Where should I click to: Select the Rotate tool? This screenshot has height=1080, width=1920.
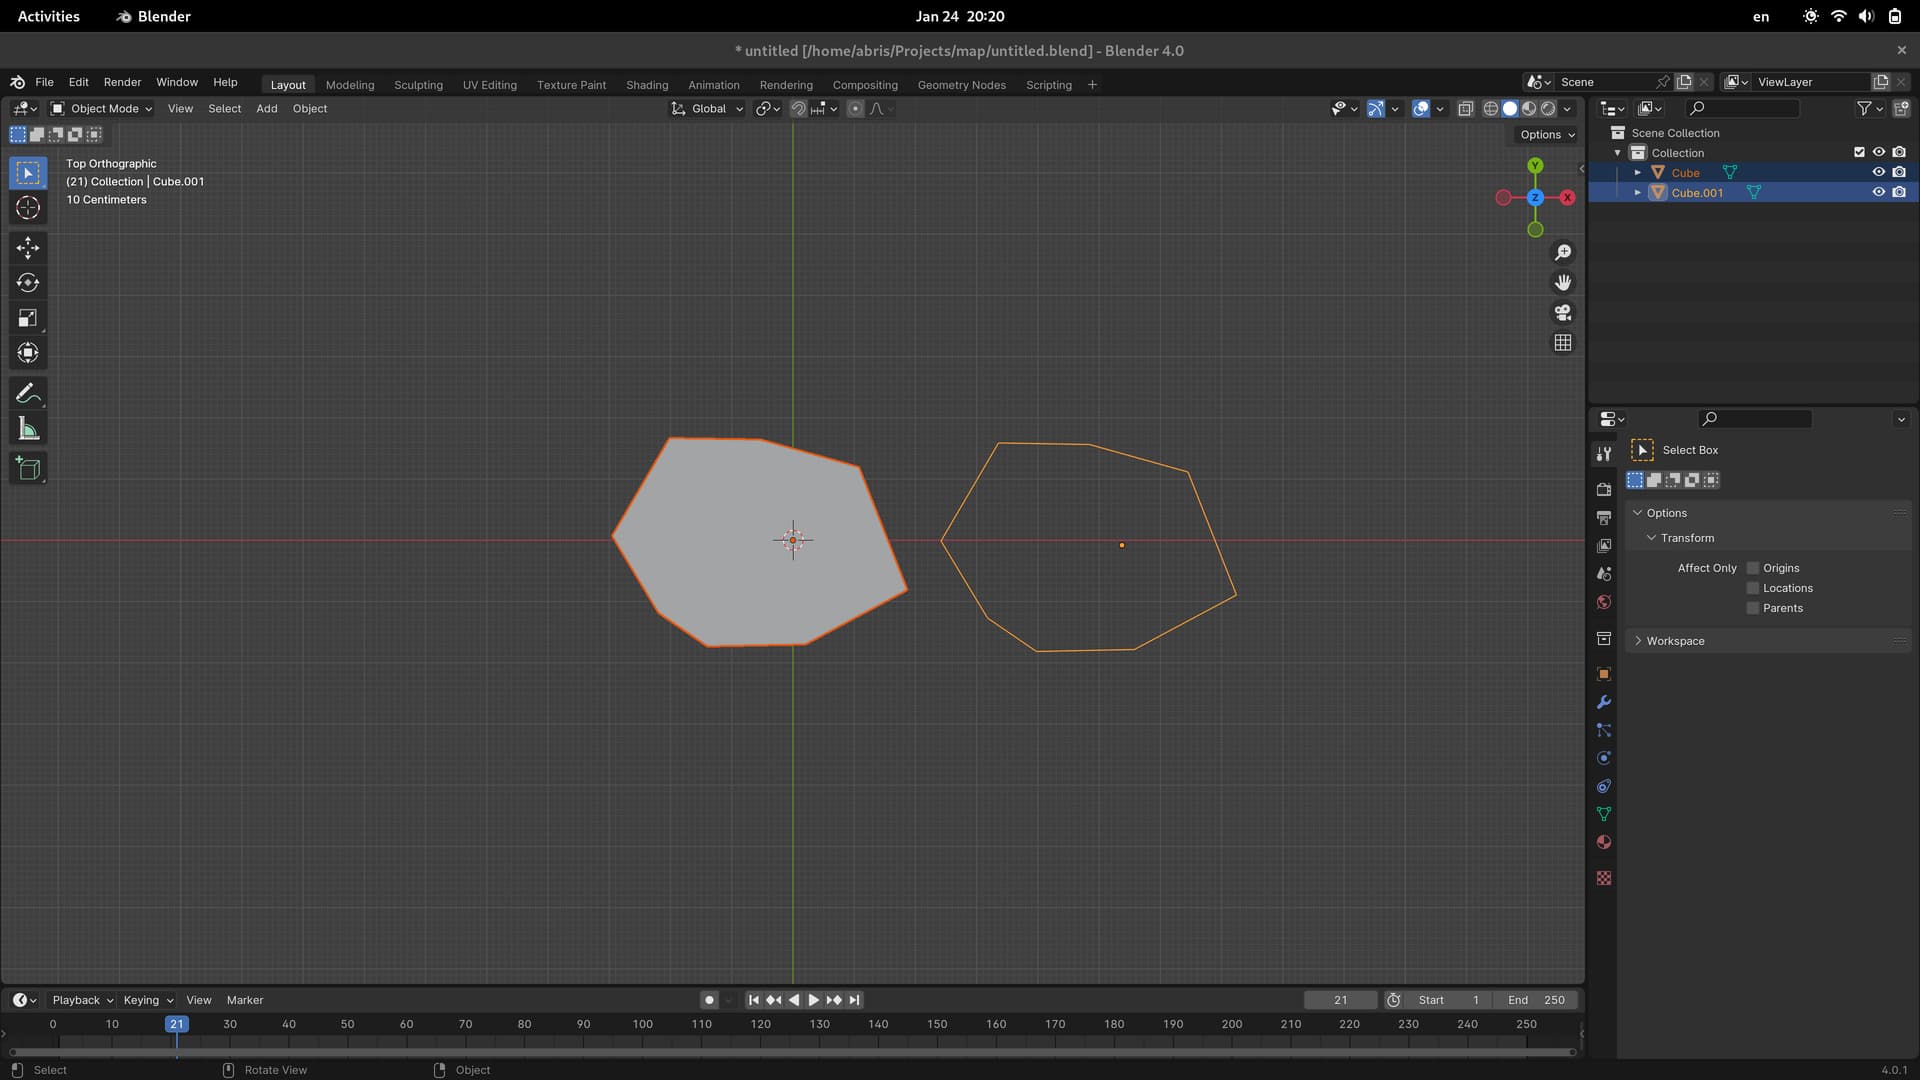click(28, 283)
